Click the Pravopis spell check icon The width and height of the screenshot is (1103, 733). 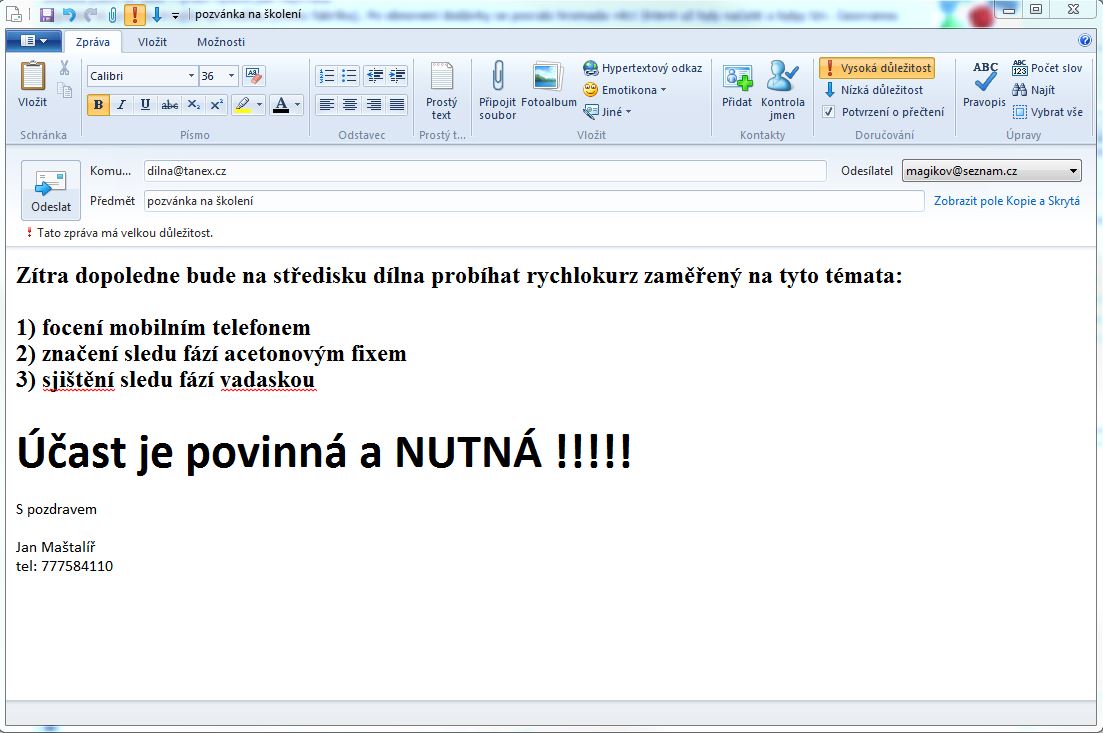[984, 78]
